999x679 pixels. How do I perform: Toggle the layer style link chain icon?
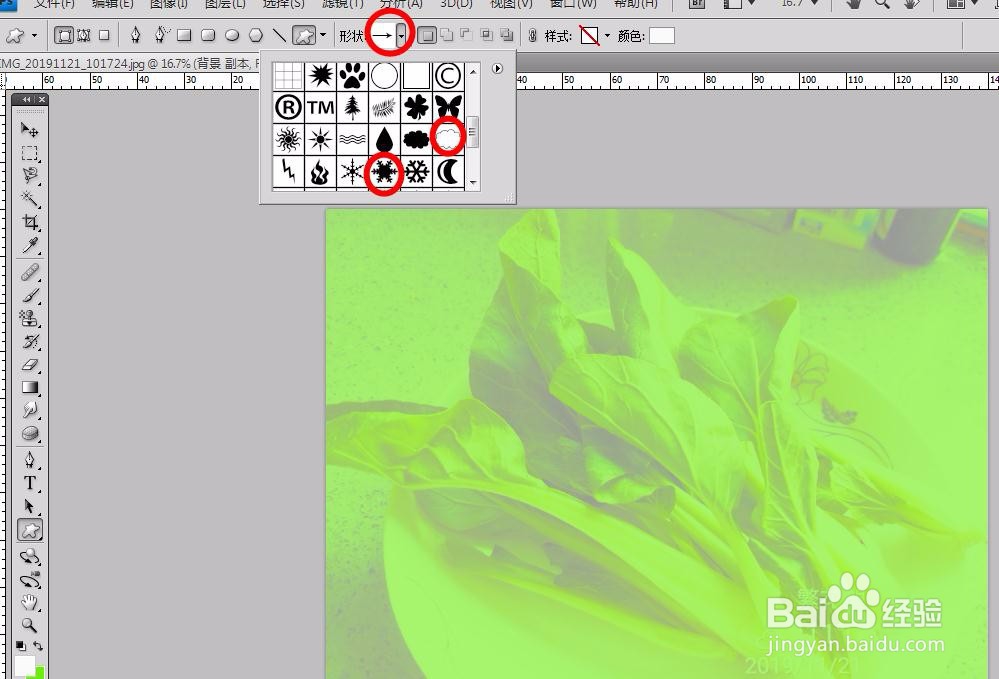[533, 36]
